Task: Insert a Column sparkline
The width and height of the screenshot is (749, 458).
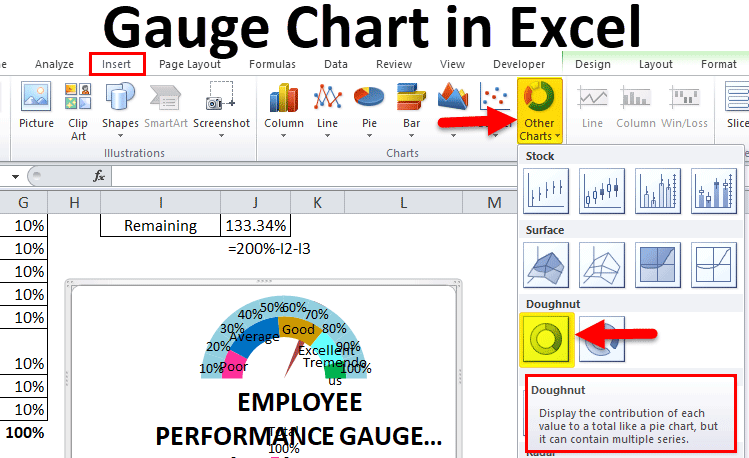Action: coord(636,107)
